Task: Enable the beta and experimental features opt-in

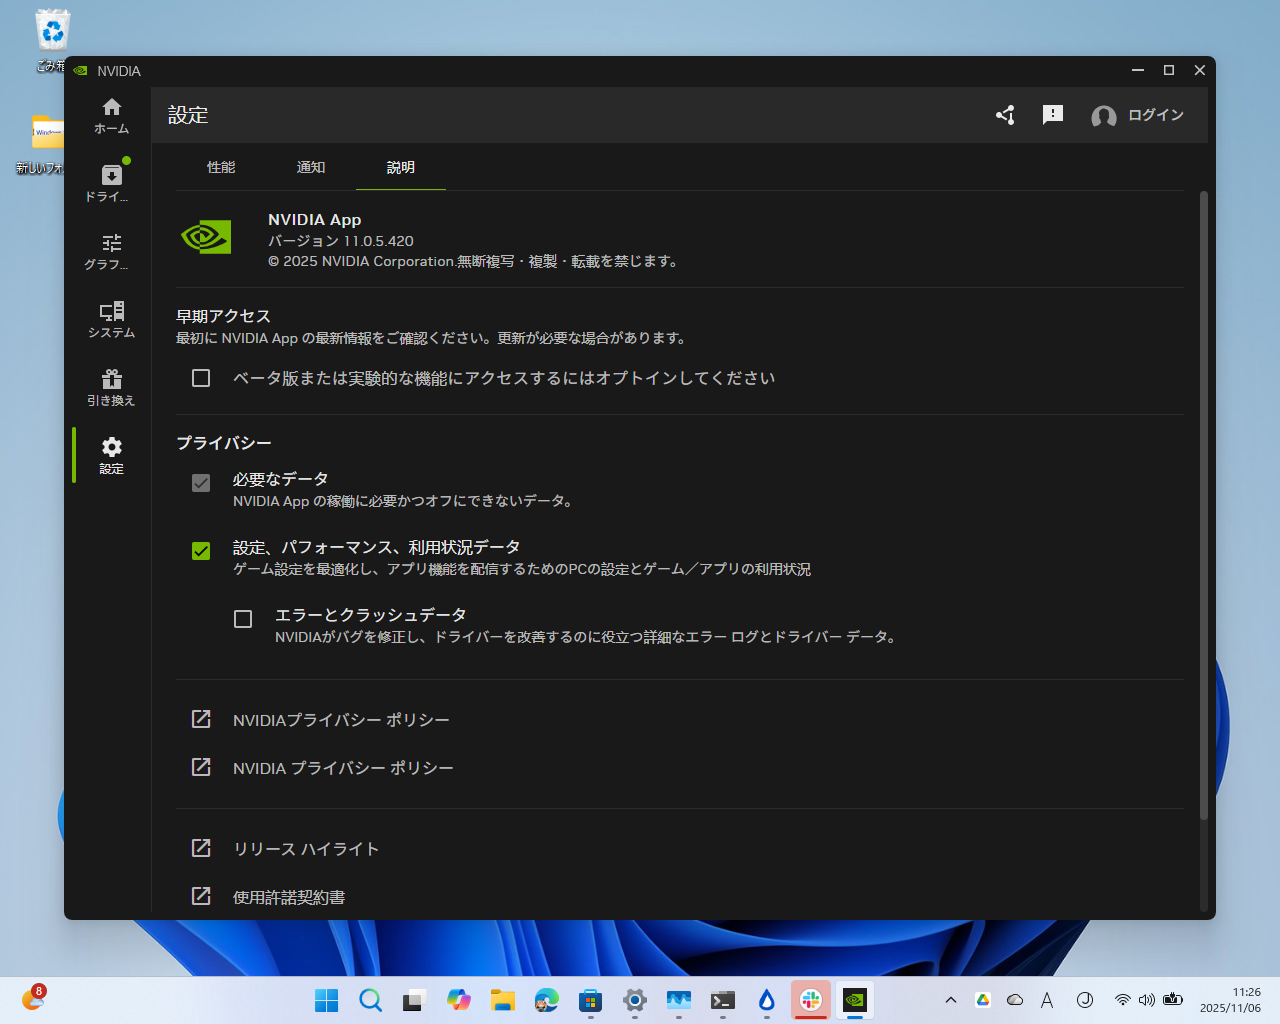Action: click(200, 377)
